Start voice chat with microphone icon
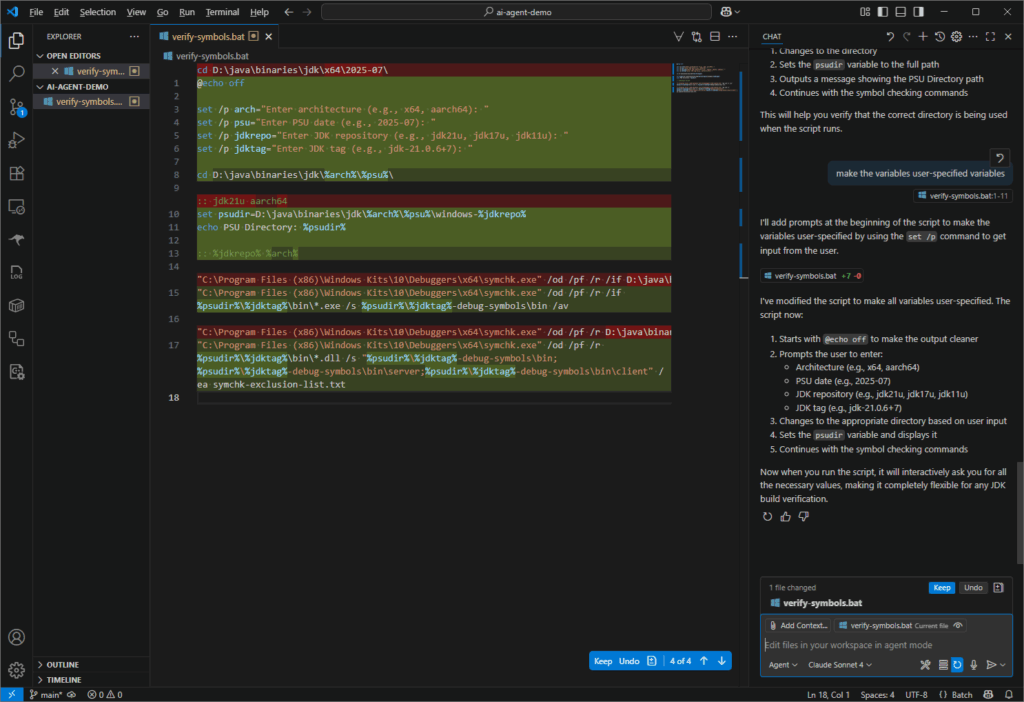Image resolution: width=1024 pixels, height=702 pixels. click(973, 664)
